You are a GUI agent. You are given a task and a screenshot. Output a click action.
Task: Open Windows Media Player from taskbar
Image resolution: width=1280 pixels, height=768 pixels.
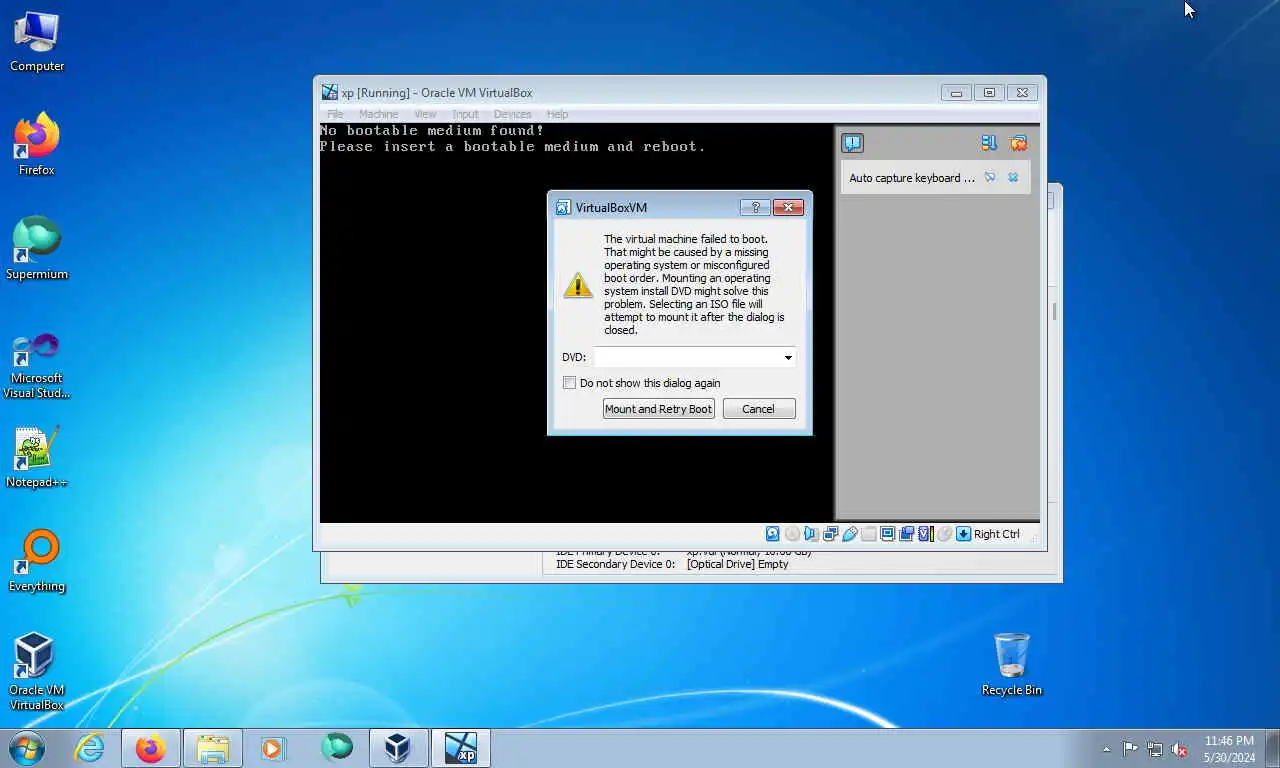point(273,748)
